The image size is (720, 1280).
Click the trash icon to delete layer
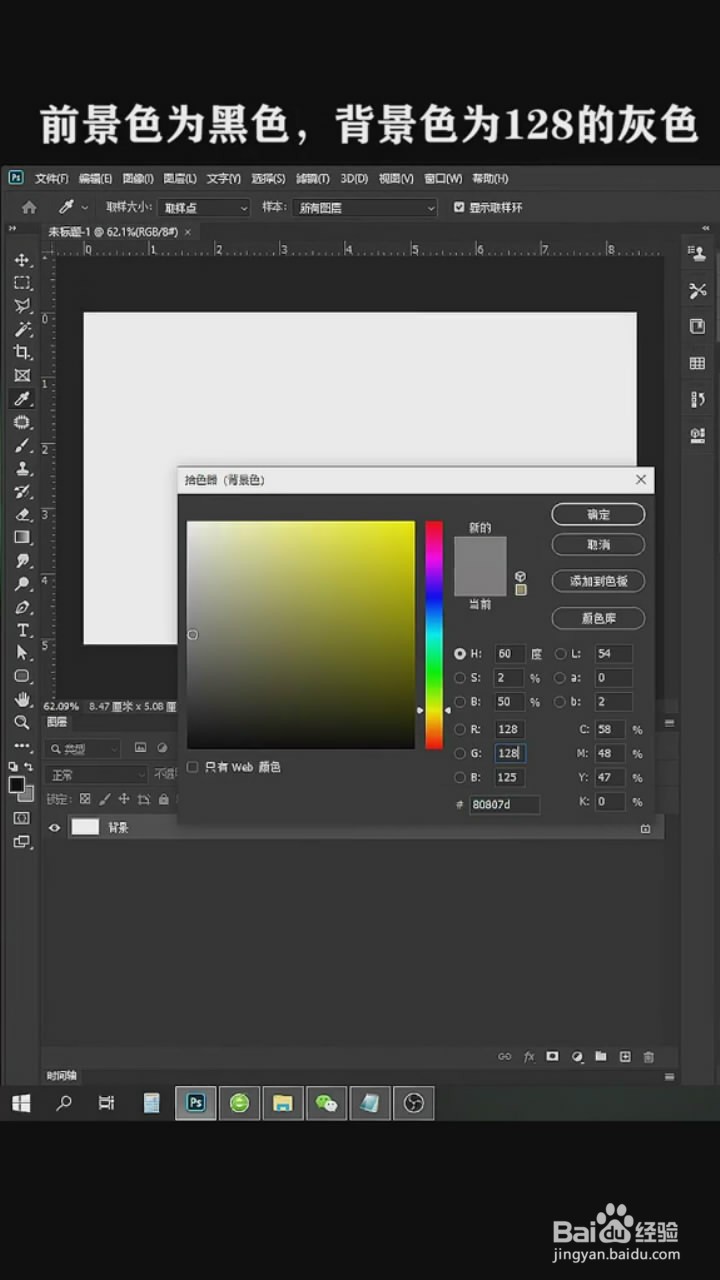(x=648, y=1056)
